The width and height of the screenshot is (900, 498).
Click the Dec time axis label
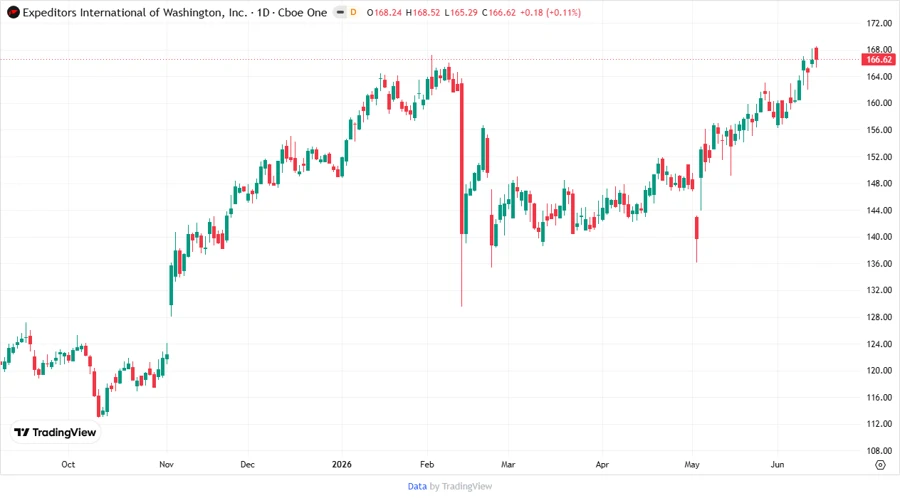coord(247,465)
